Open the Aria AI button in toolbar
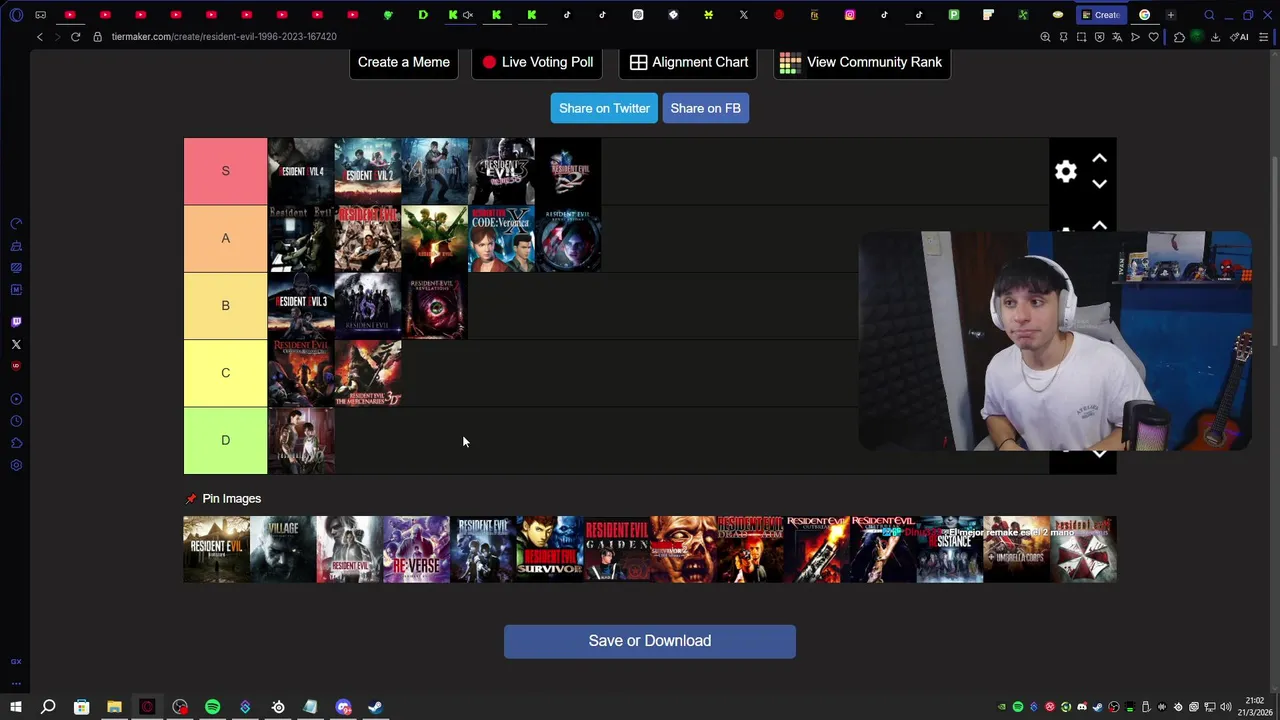This screenshot has height=720, width=1280. [x=1240, y=37]
